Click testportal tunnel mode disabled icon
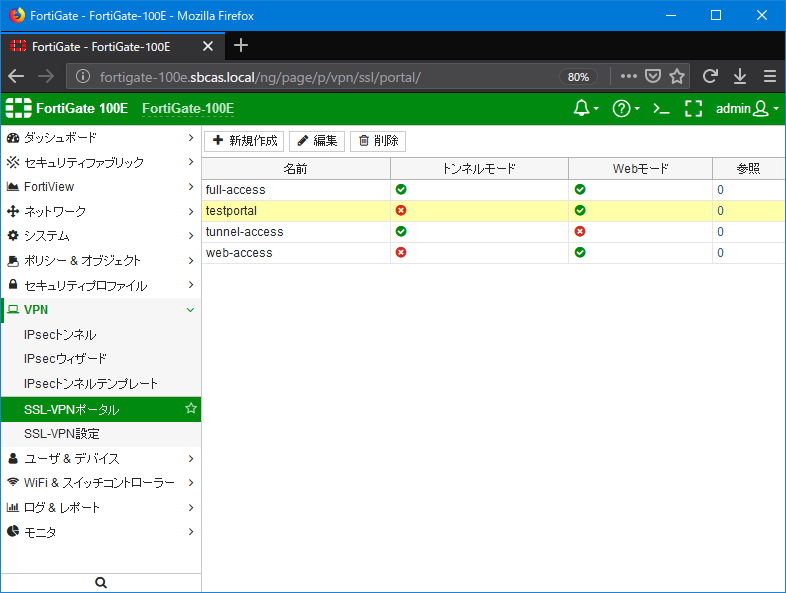 click(x=401, y=211)
